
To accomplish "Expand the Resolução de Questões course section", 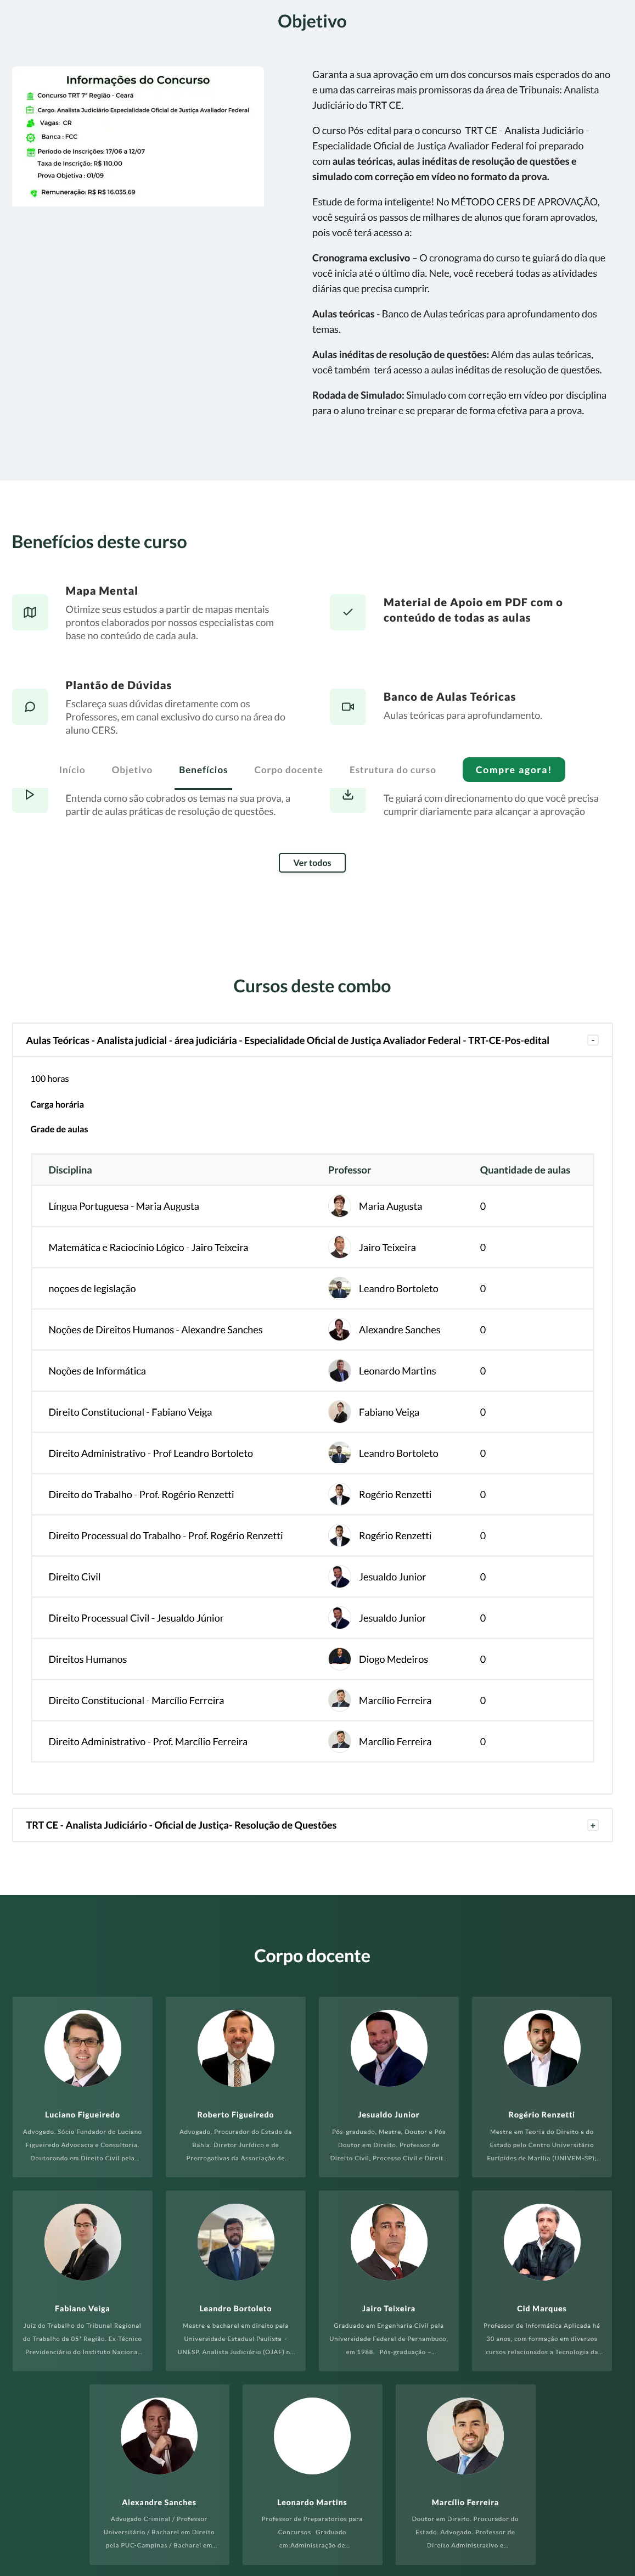I will point(593,1825).
